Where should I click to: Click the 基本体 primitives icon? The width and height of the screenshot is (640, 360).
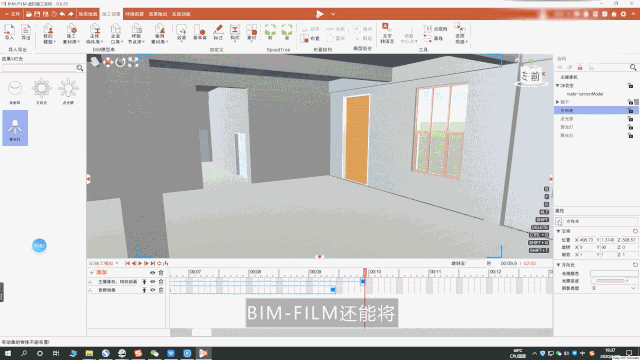pos(200,32)
